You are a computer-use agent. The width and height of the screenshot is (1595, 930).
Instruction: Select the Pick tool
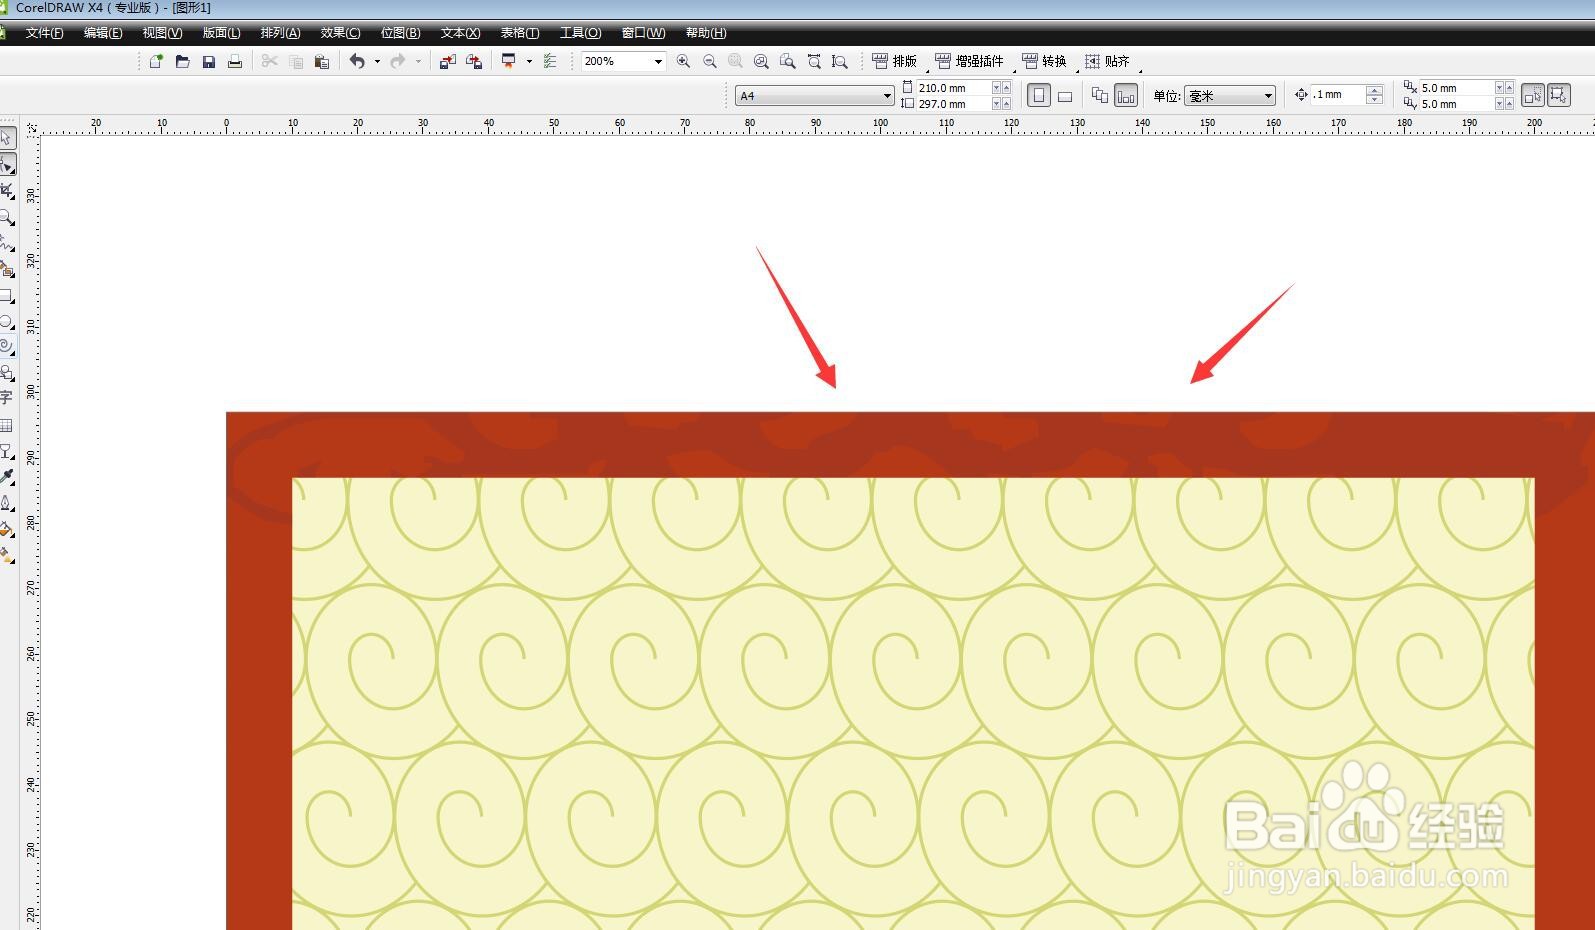pyautogui.click(x=7, y=138)
